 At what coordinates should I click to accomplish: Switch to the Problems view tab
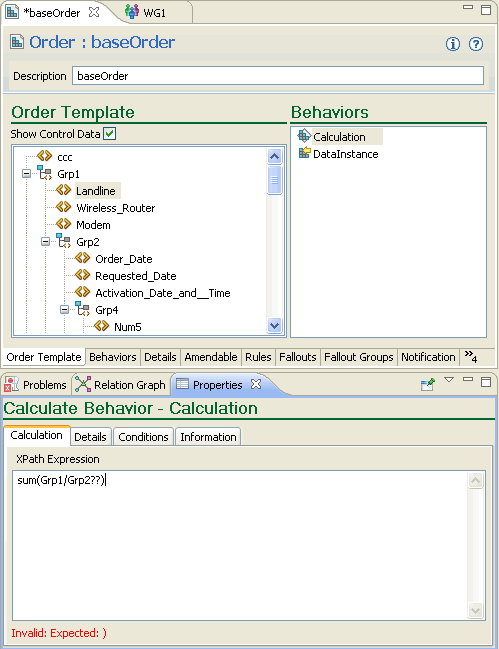[x=36, y=385]
